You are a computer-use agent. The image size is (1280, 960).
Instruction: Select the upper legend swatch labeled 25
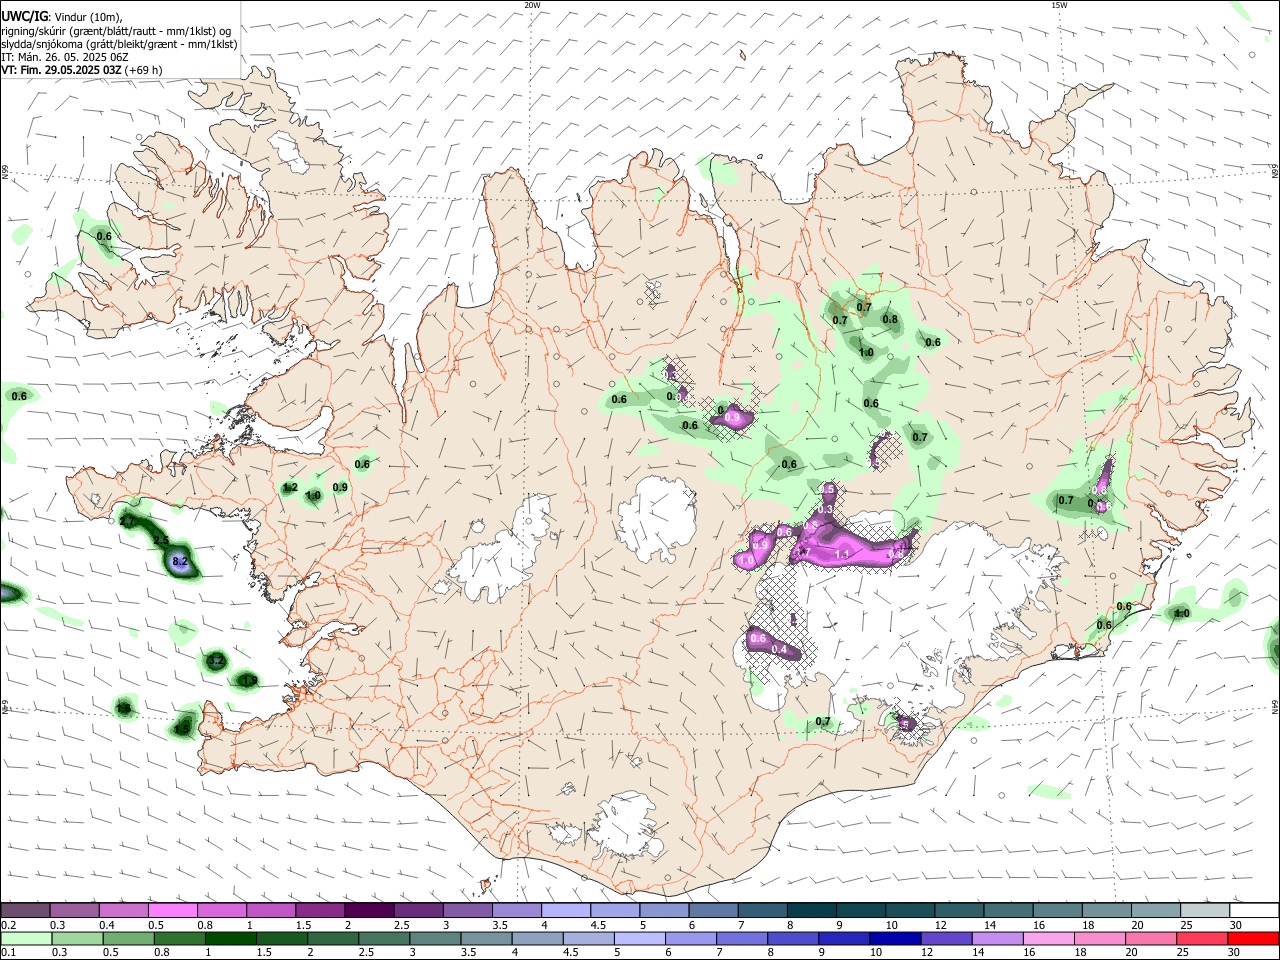pyautogui.click(x=1206, y=911)
